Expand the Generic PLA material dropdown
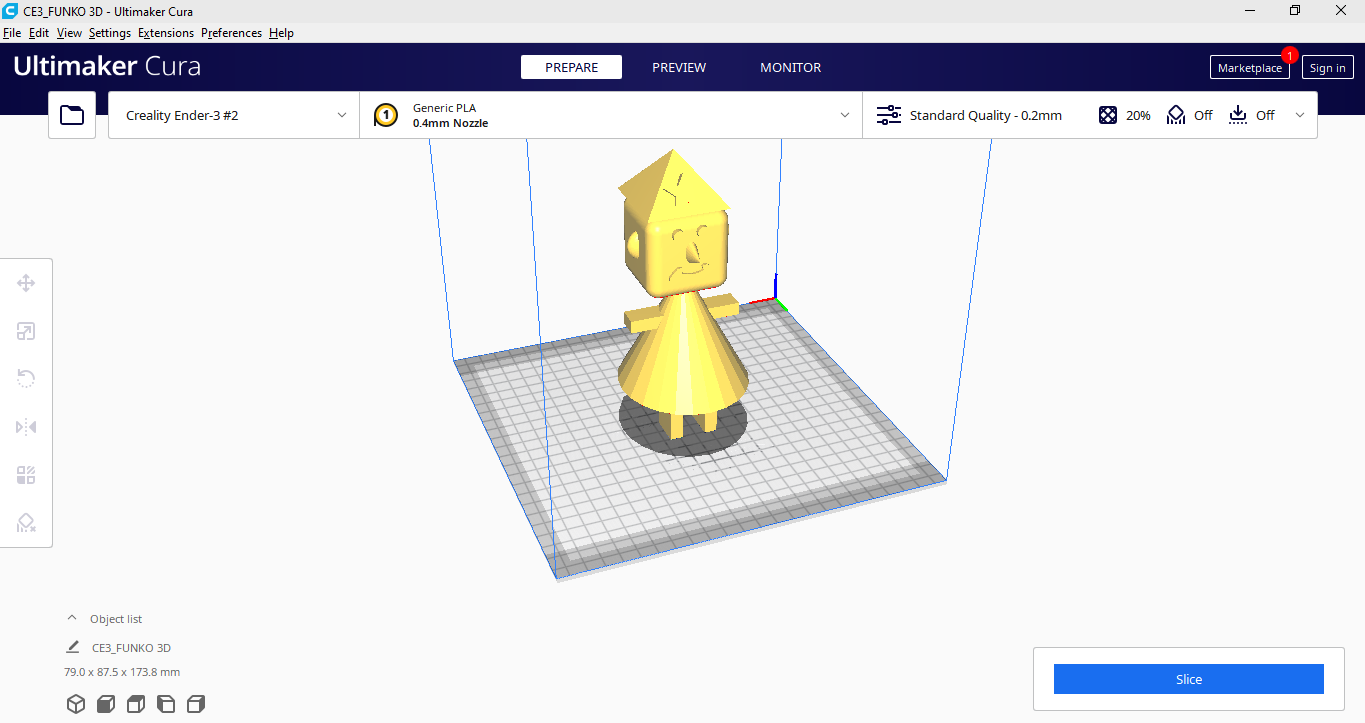This screenshot has width=1365, height=723. pos(611,115)
